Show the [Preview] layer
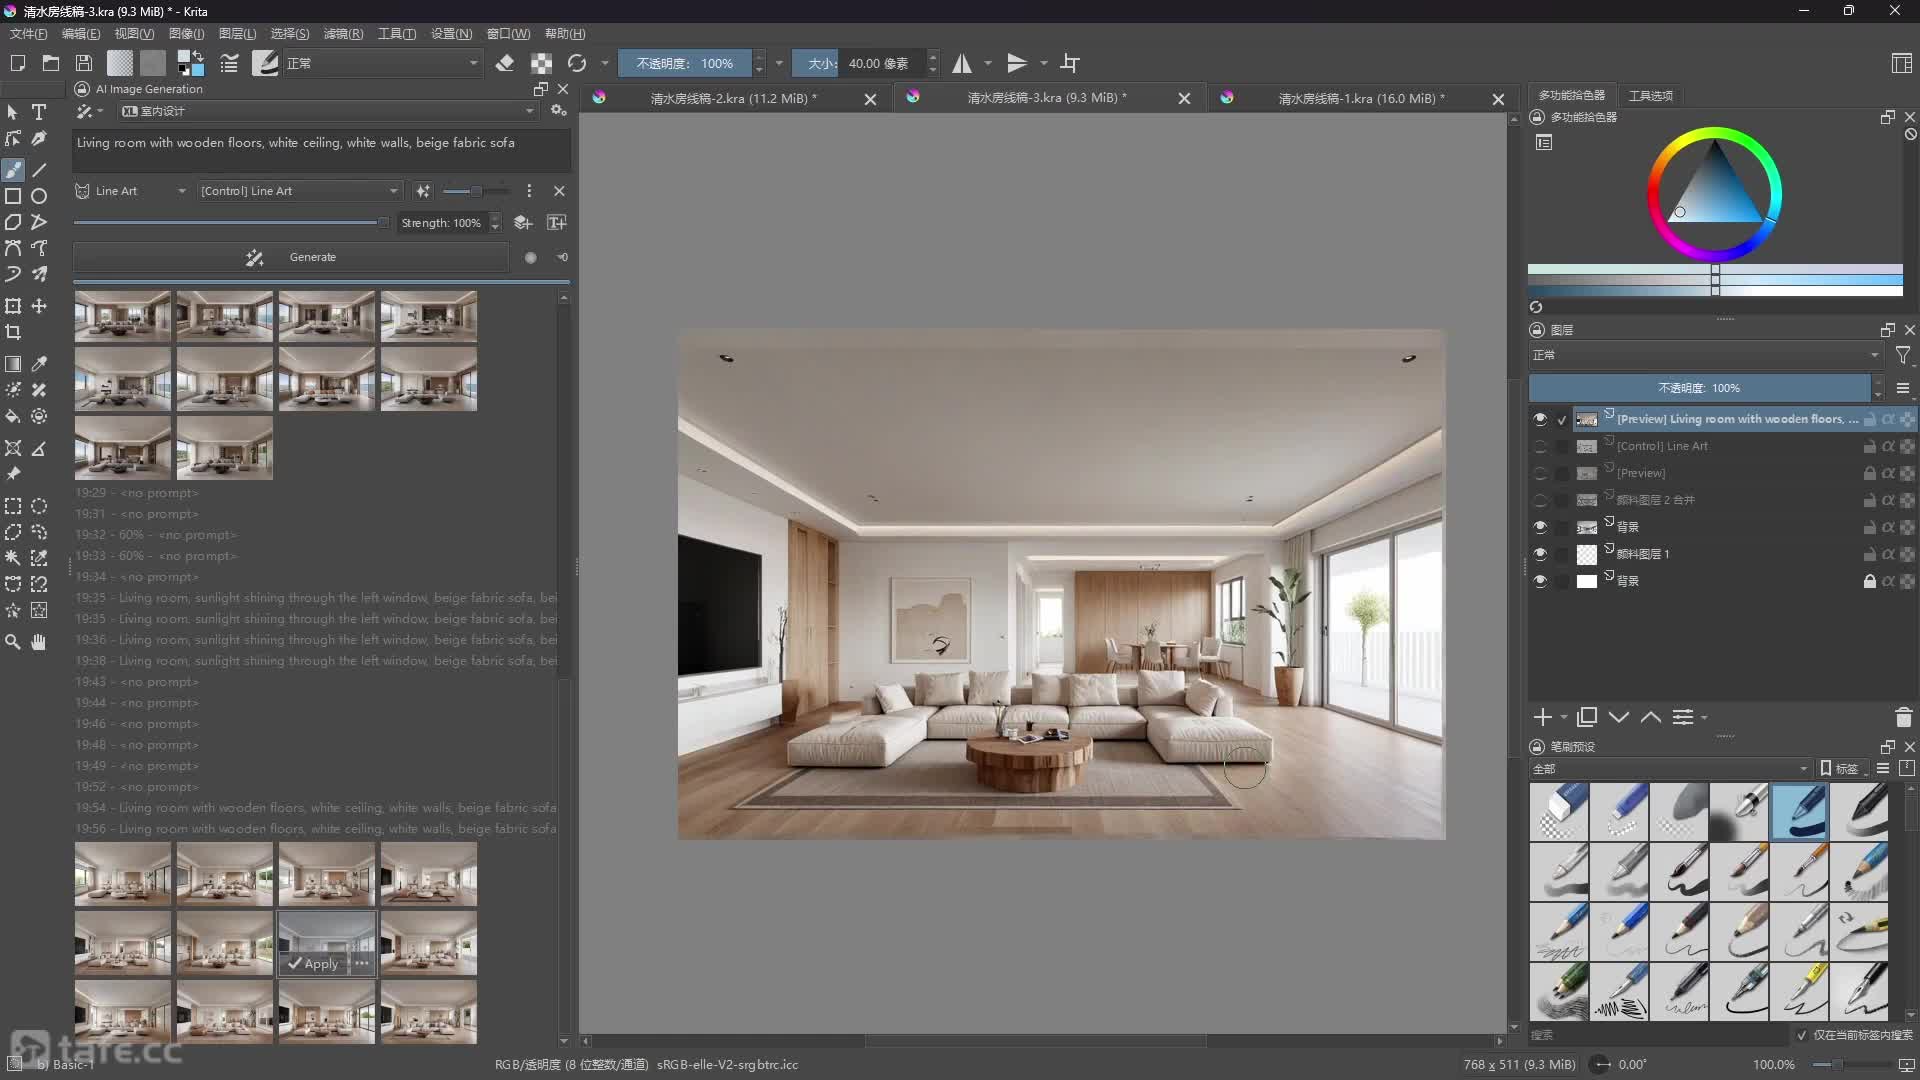The image size is (1920, 1080). tap(1540, 473)
